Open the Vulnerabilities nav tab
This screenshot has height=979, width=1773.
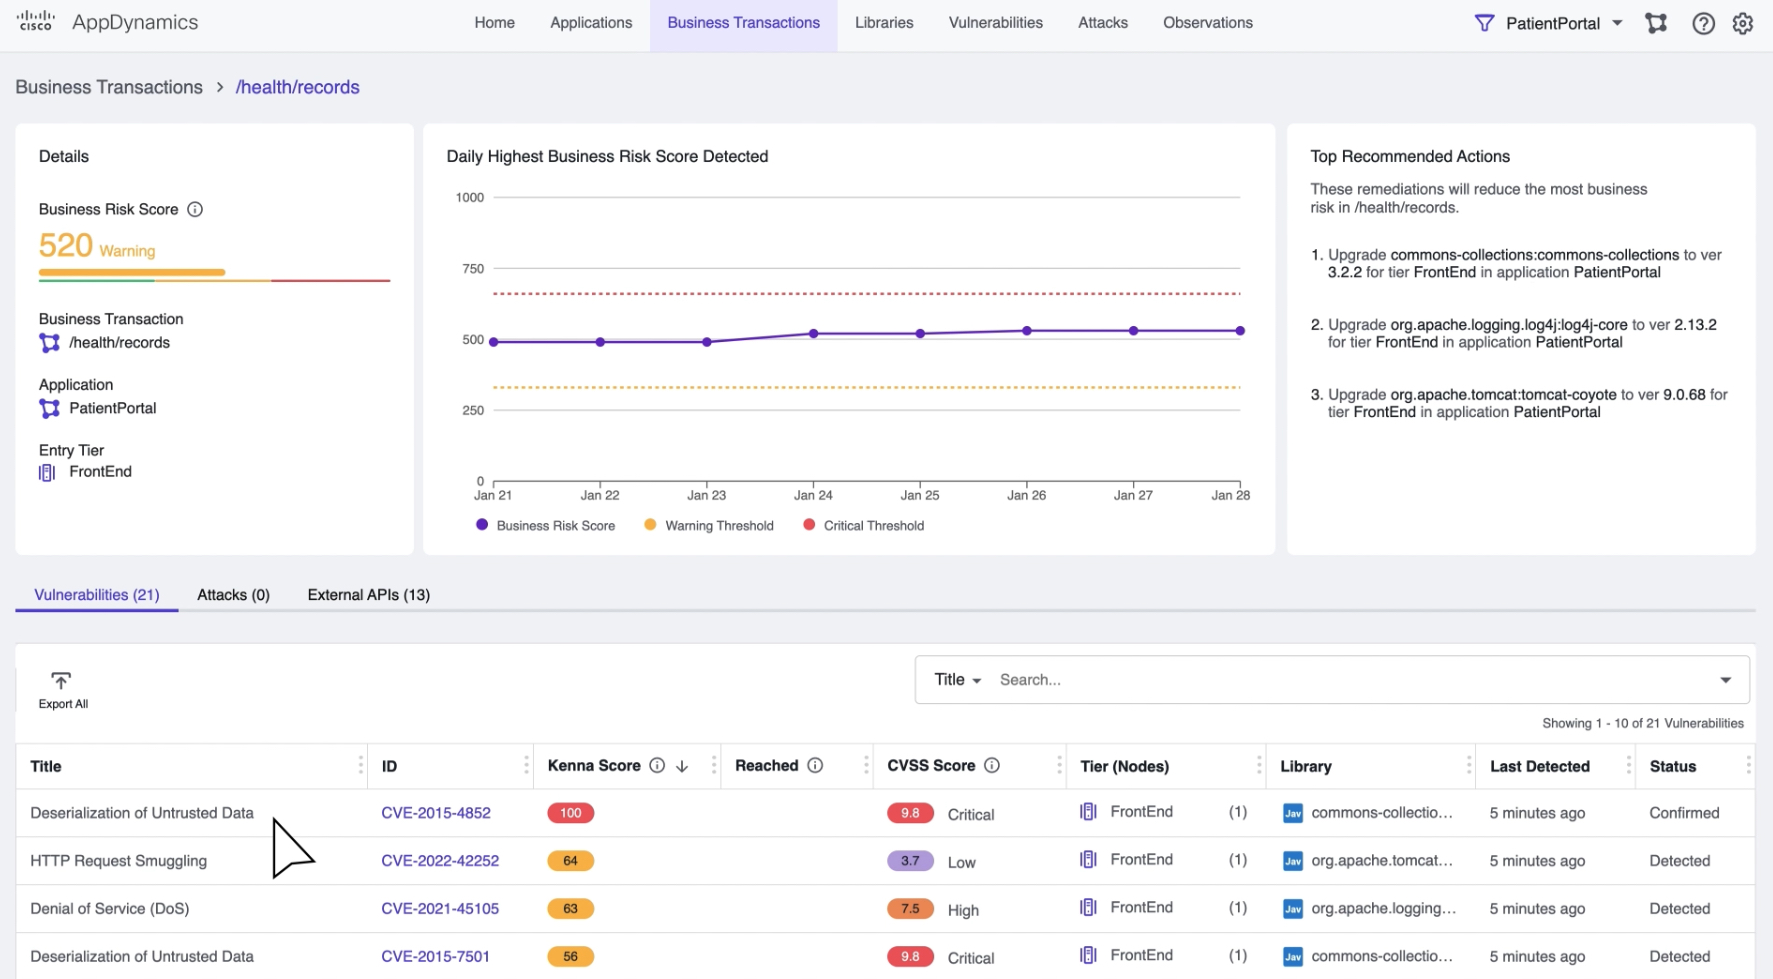995,23
